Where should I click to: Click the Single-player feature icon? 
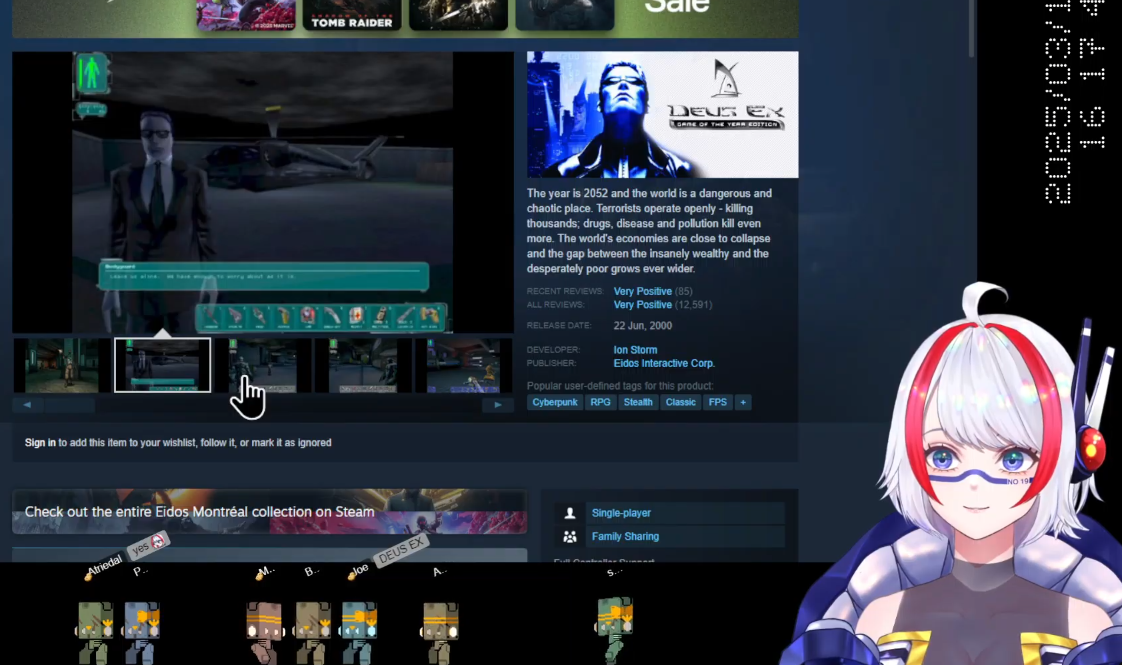570,513
